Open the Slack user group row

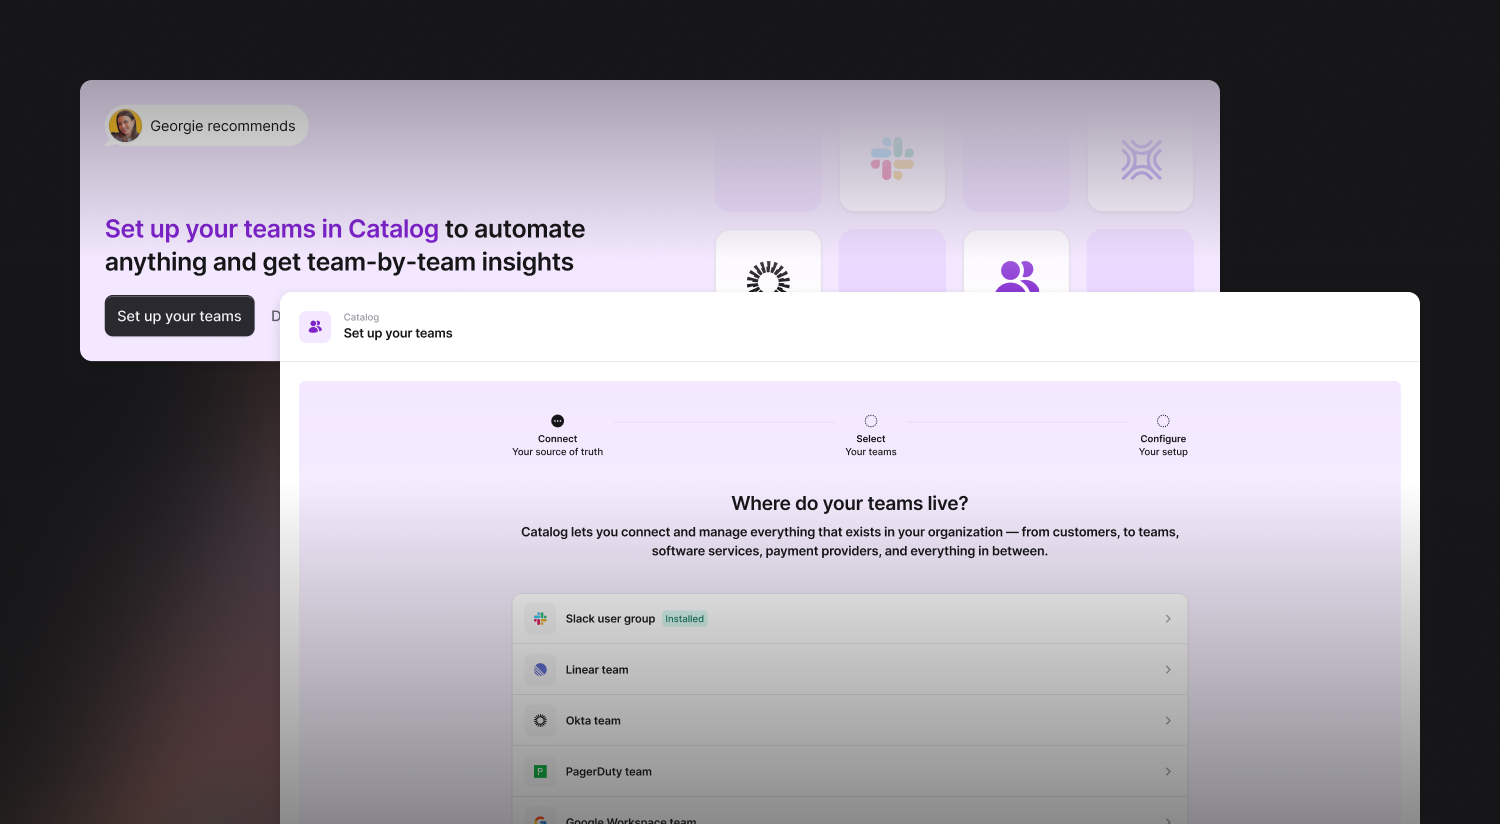coord(850,619)
